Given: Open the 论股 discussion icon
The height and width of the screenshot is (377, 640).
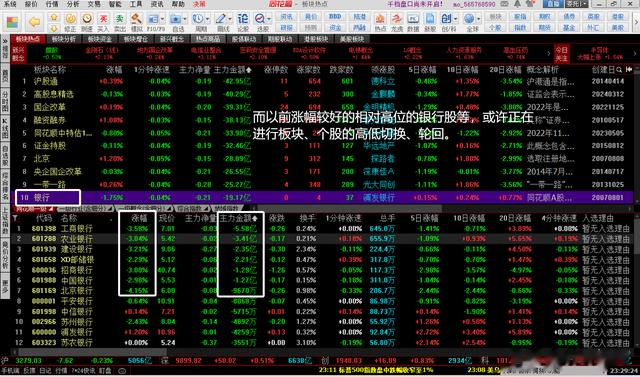Looking at the screenshot, I should [x=243, y=22].
